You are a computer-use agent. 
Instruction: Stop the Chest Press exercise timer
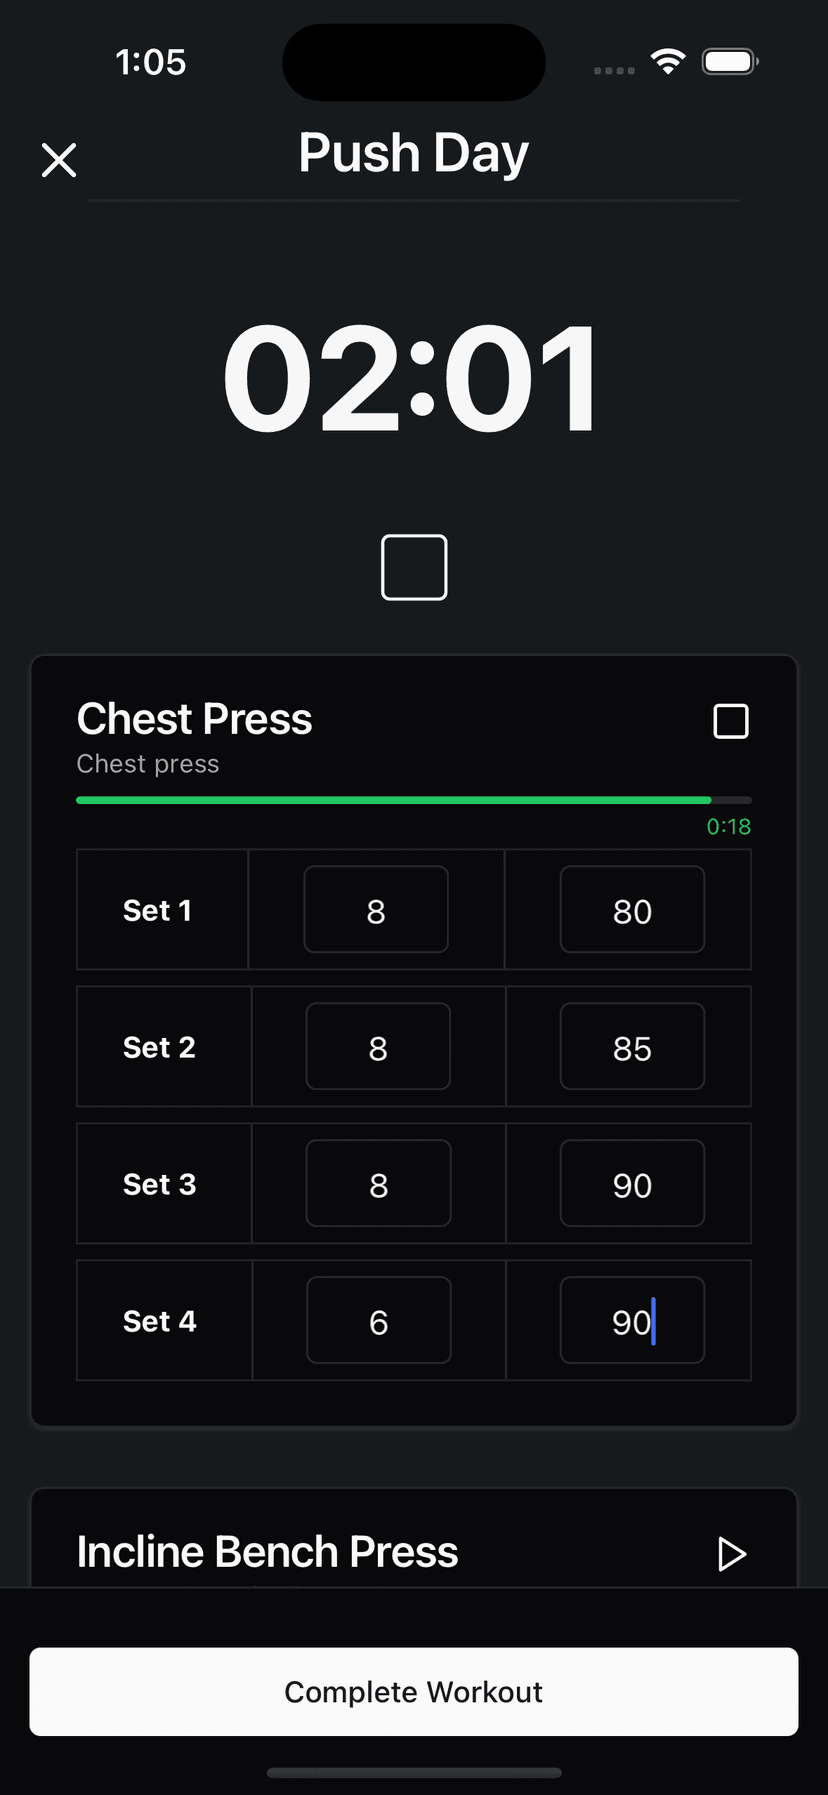tap(731, 721)
